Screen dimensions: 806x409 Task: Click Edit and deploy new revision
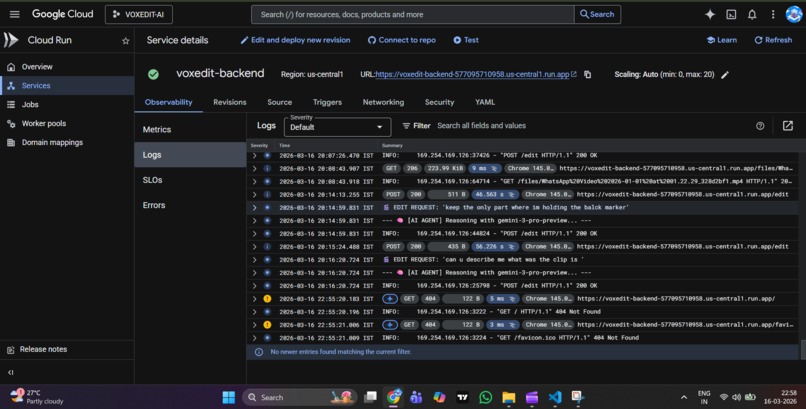[x=295, y=40]
